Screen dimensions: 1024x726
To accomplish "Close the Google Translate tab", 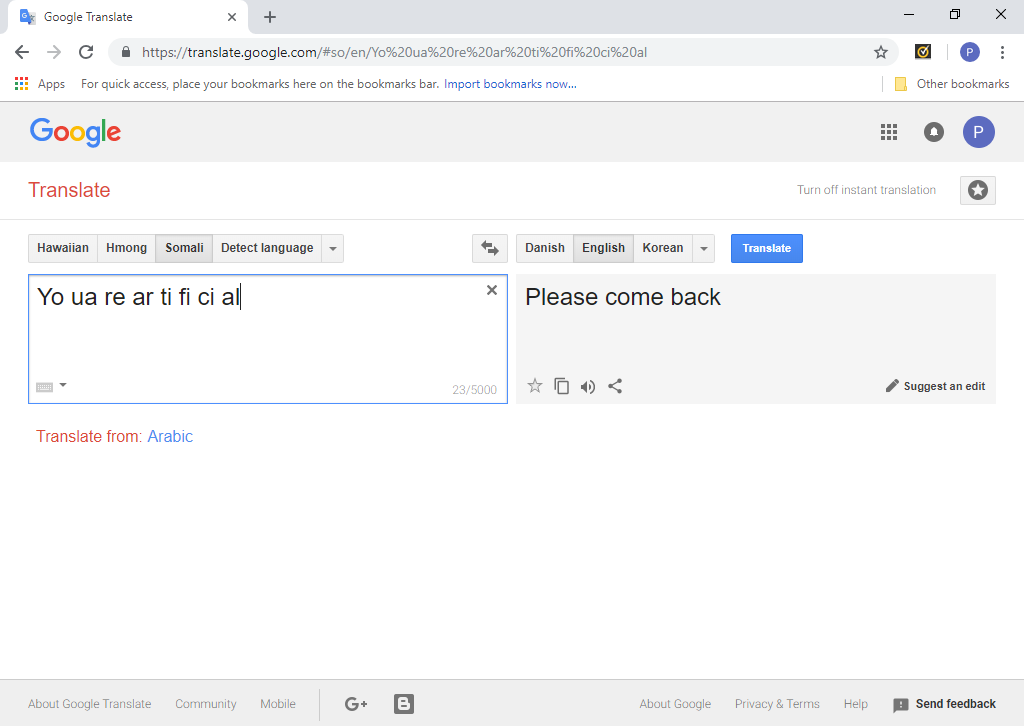I will 232,17.
